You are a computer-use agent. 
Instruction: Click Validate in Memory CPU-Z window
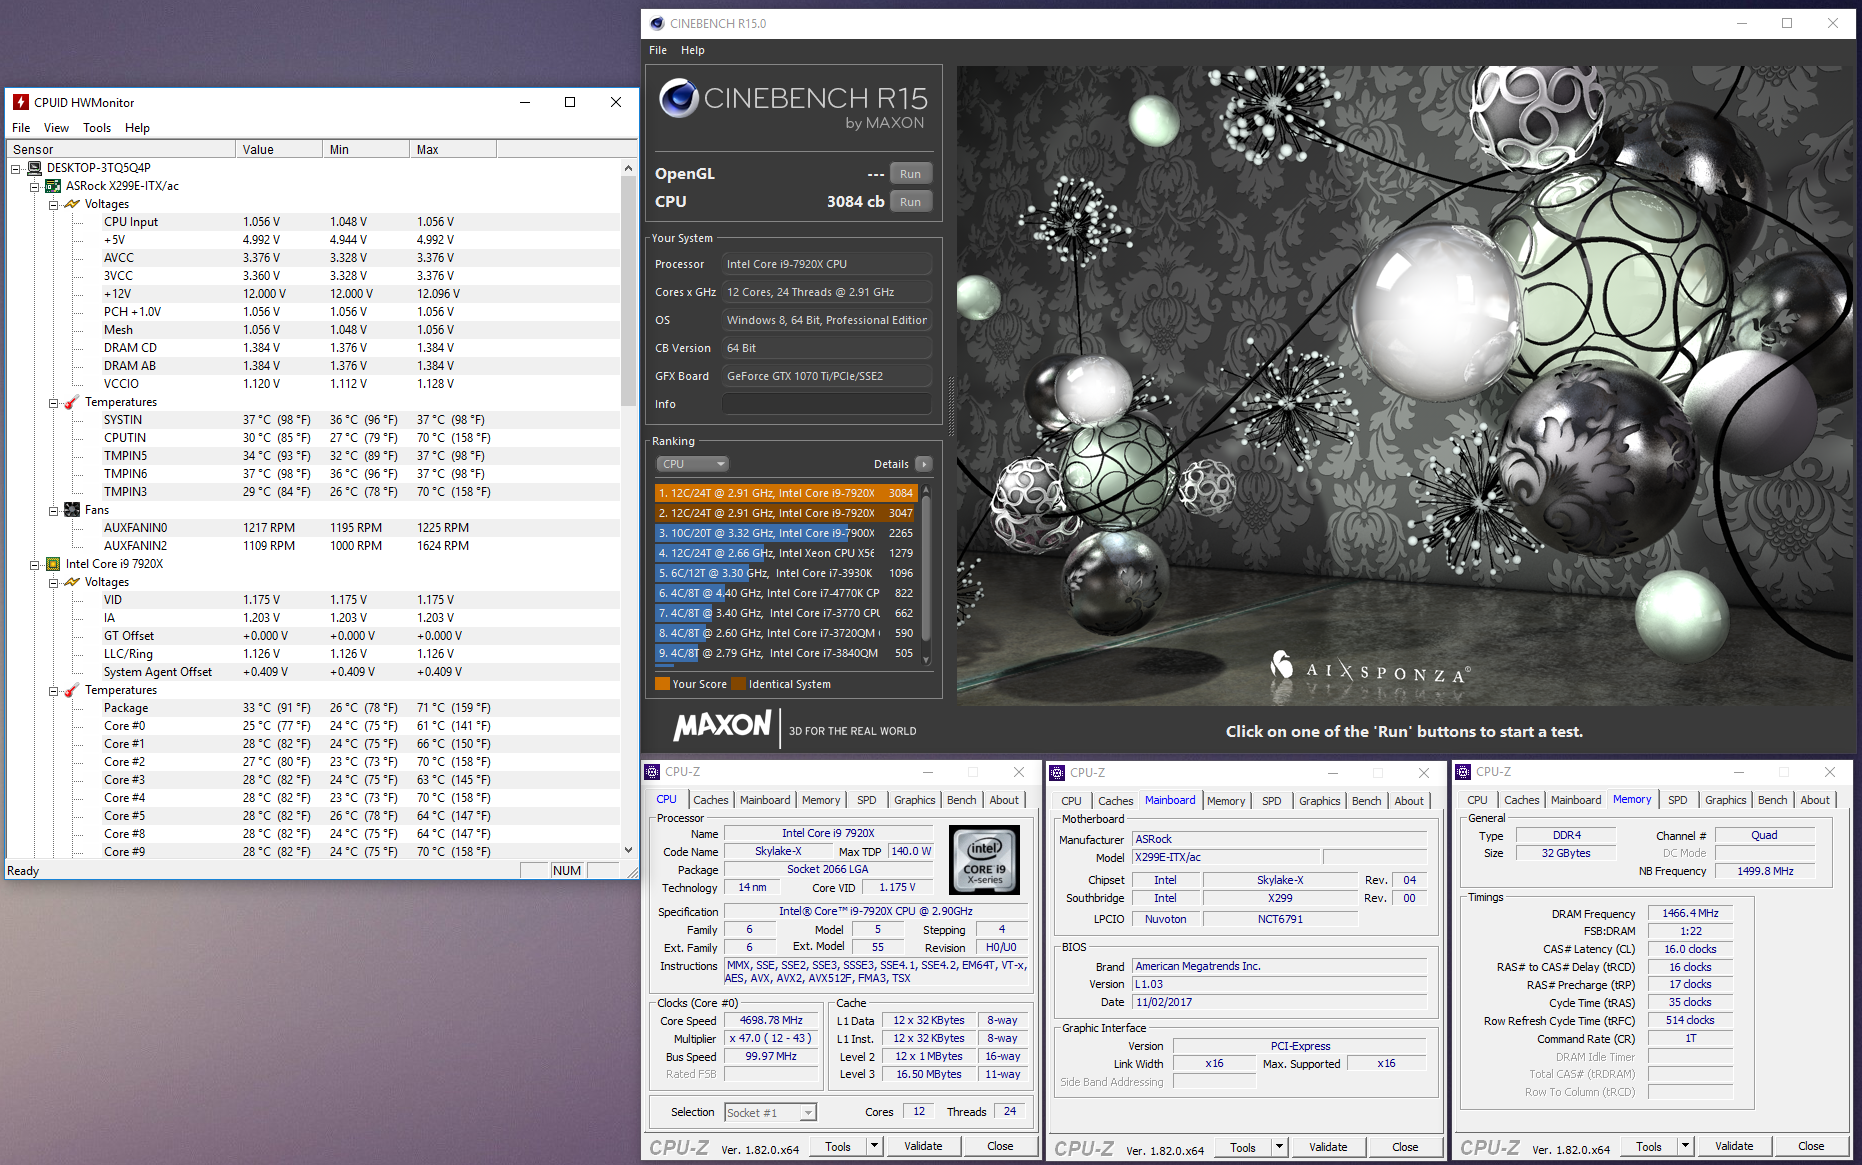point(1734,1146)
